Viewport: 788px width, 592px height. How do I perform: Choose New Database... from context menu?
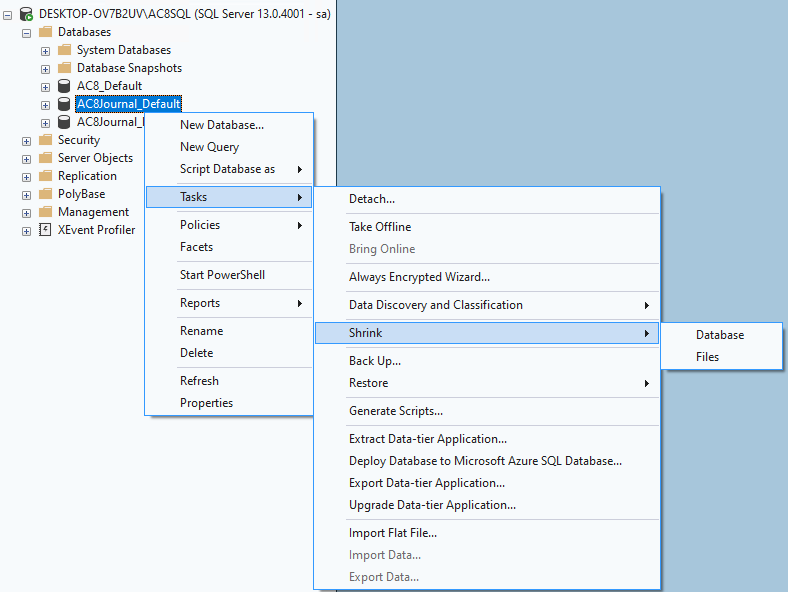point(229,125)
